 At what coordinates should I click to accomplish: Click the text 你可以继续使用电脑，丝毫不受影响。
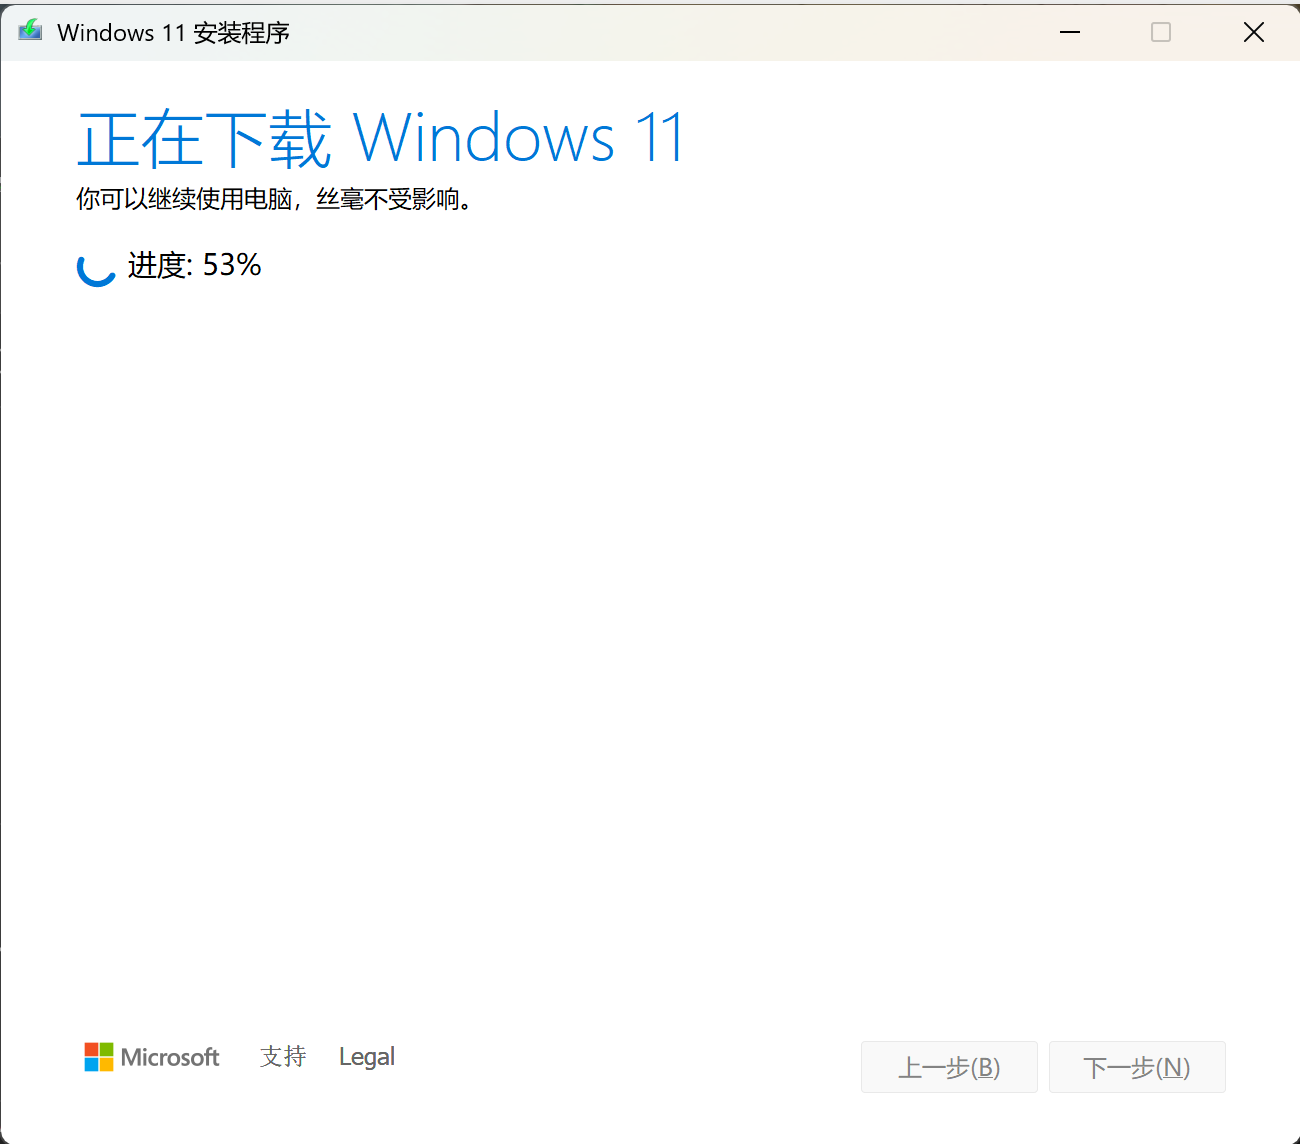(275, 199)
